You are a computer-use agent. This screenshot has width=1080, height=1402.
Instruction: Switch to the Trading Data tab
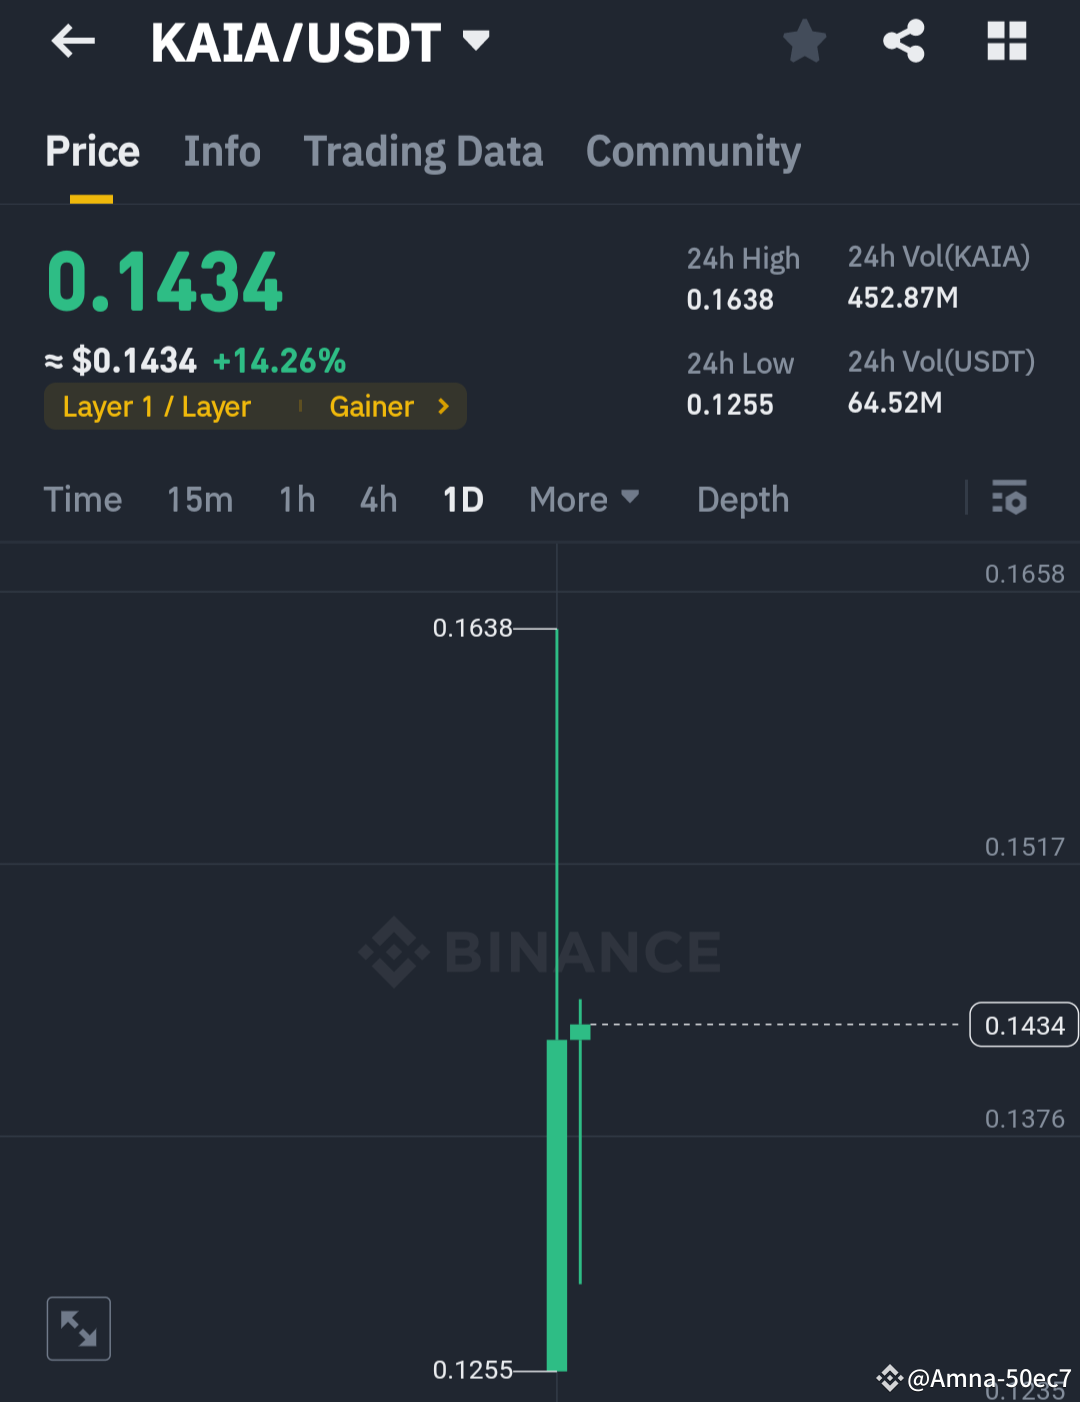[423, 152]
